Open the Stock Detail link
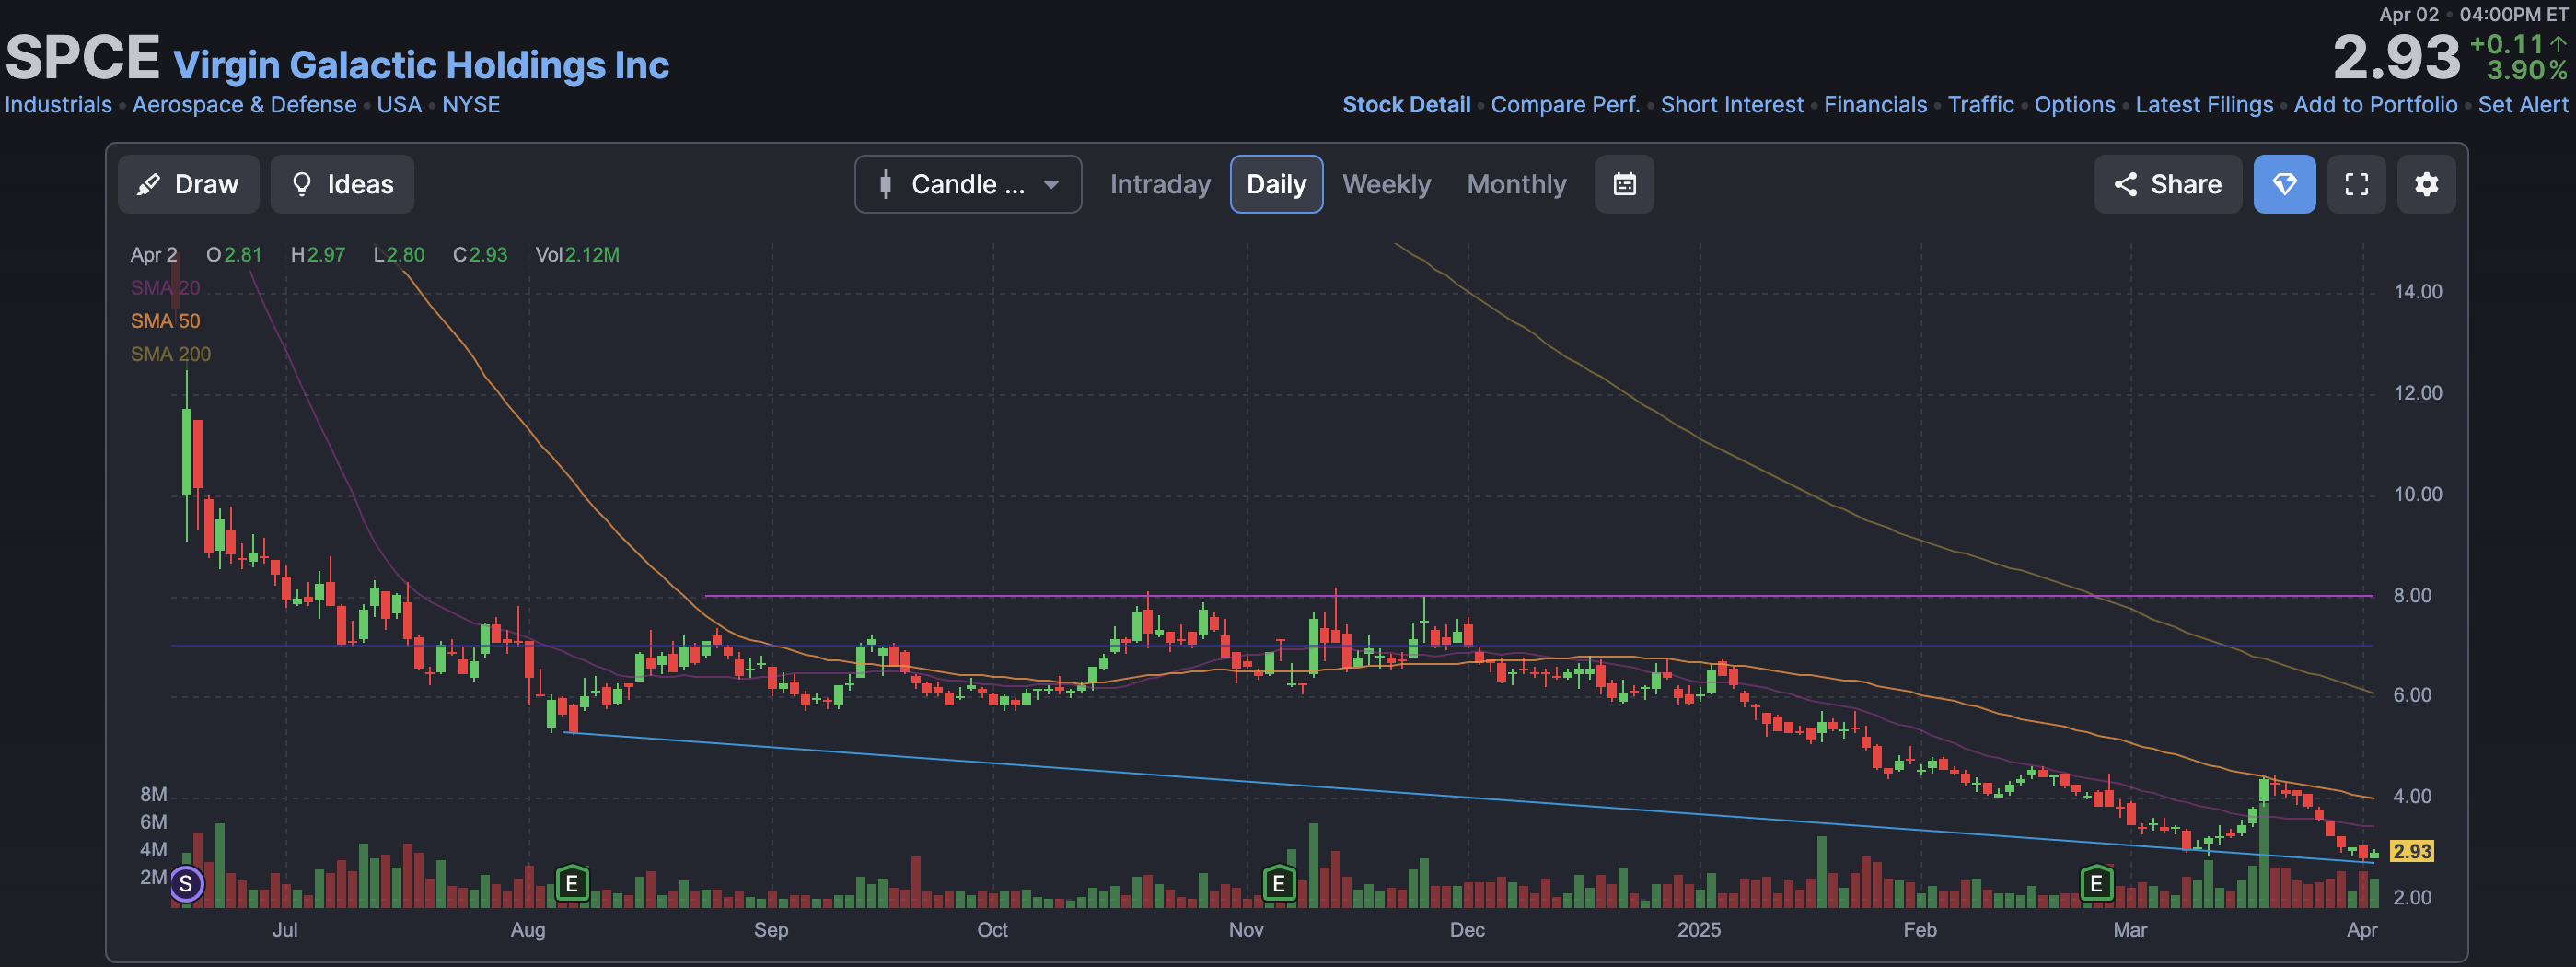Viewport: 2576px width, 967px height. (1406, 105)
